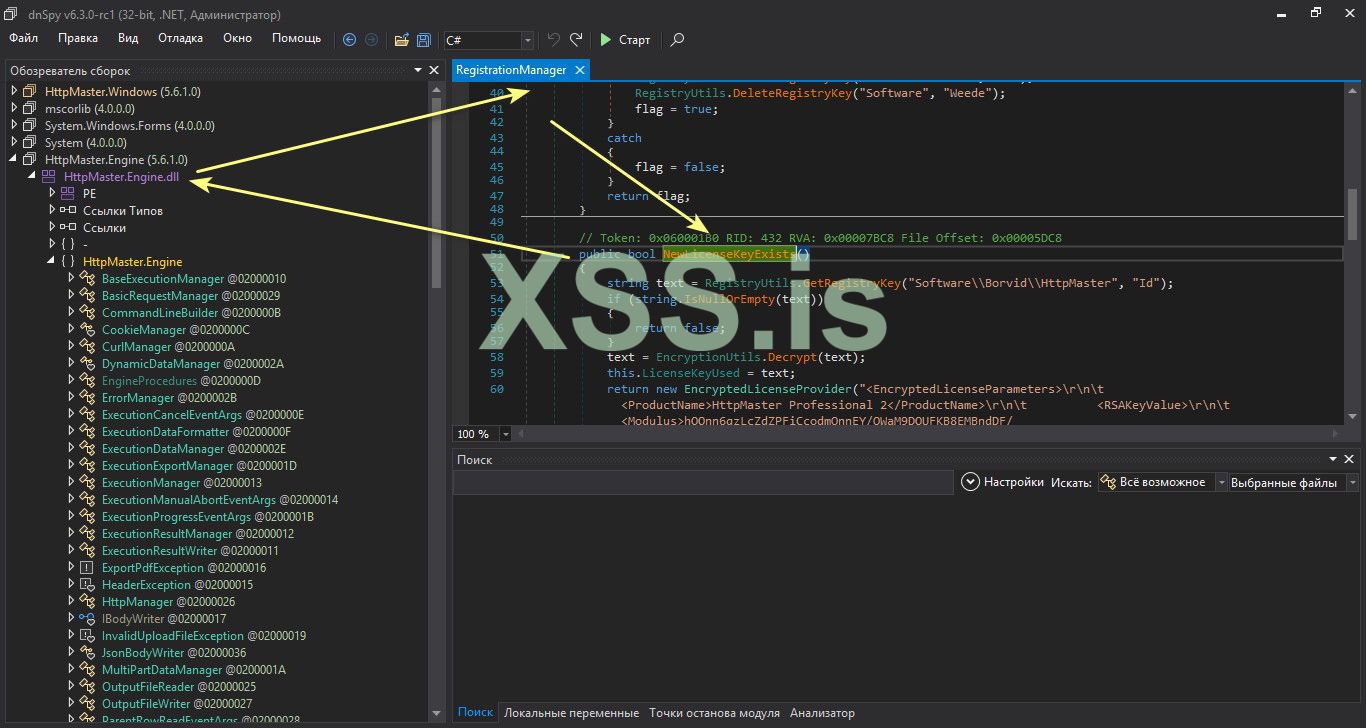Click the open file folder icon
This screenshot has width=1366, height=728.
point(401,40)
